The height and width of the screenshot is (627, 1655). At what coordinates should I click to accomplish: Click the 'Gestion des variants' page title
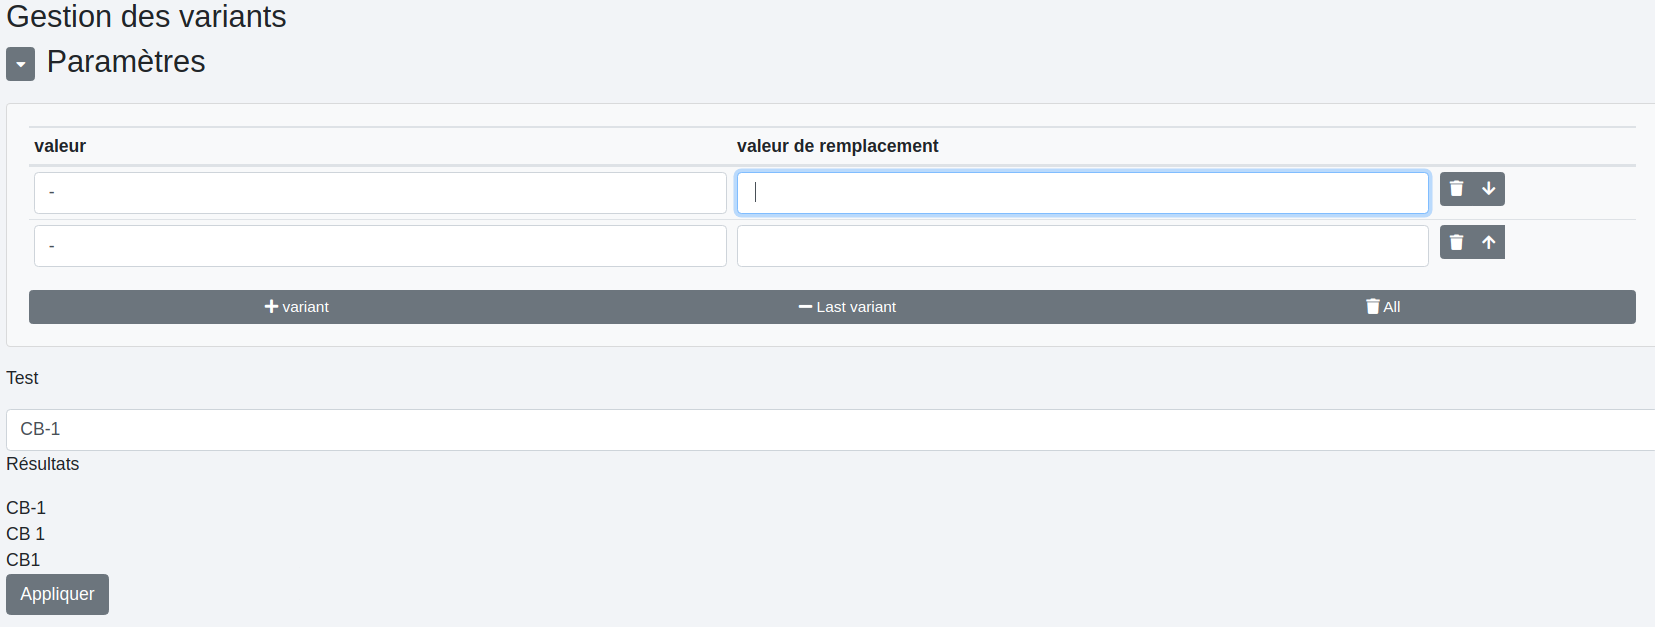146,17
